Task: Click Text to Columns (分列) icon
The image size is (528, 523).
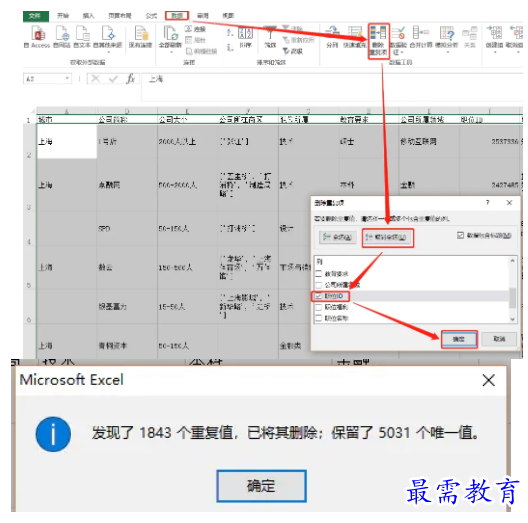Action: [332, 33]
